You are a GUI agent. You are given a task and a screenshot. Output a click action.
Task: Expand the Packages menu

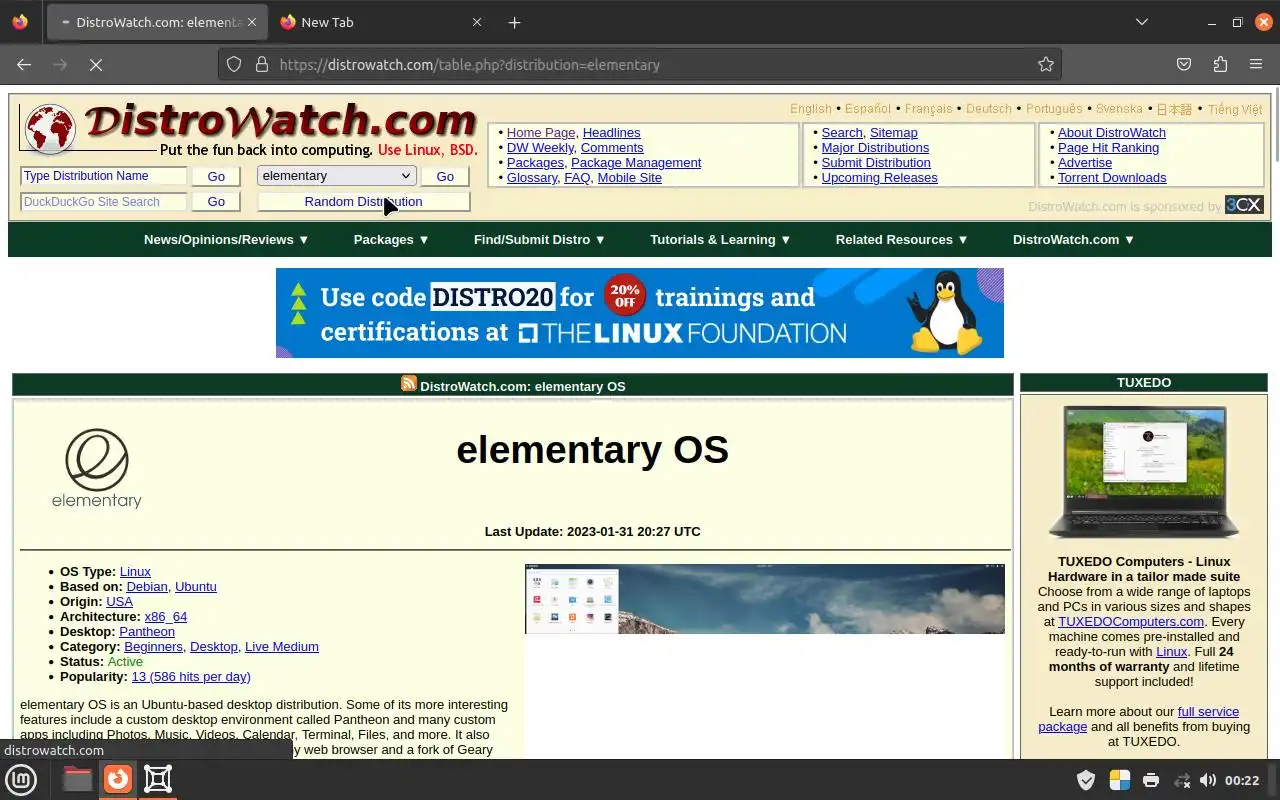(x=392, y=239)
